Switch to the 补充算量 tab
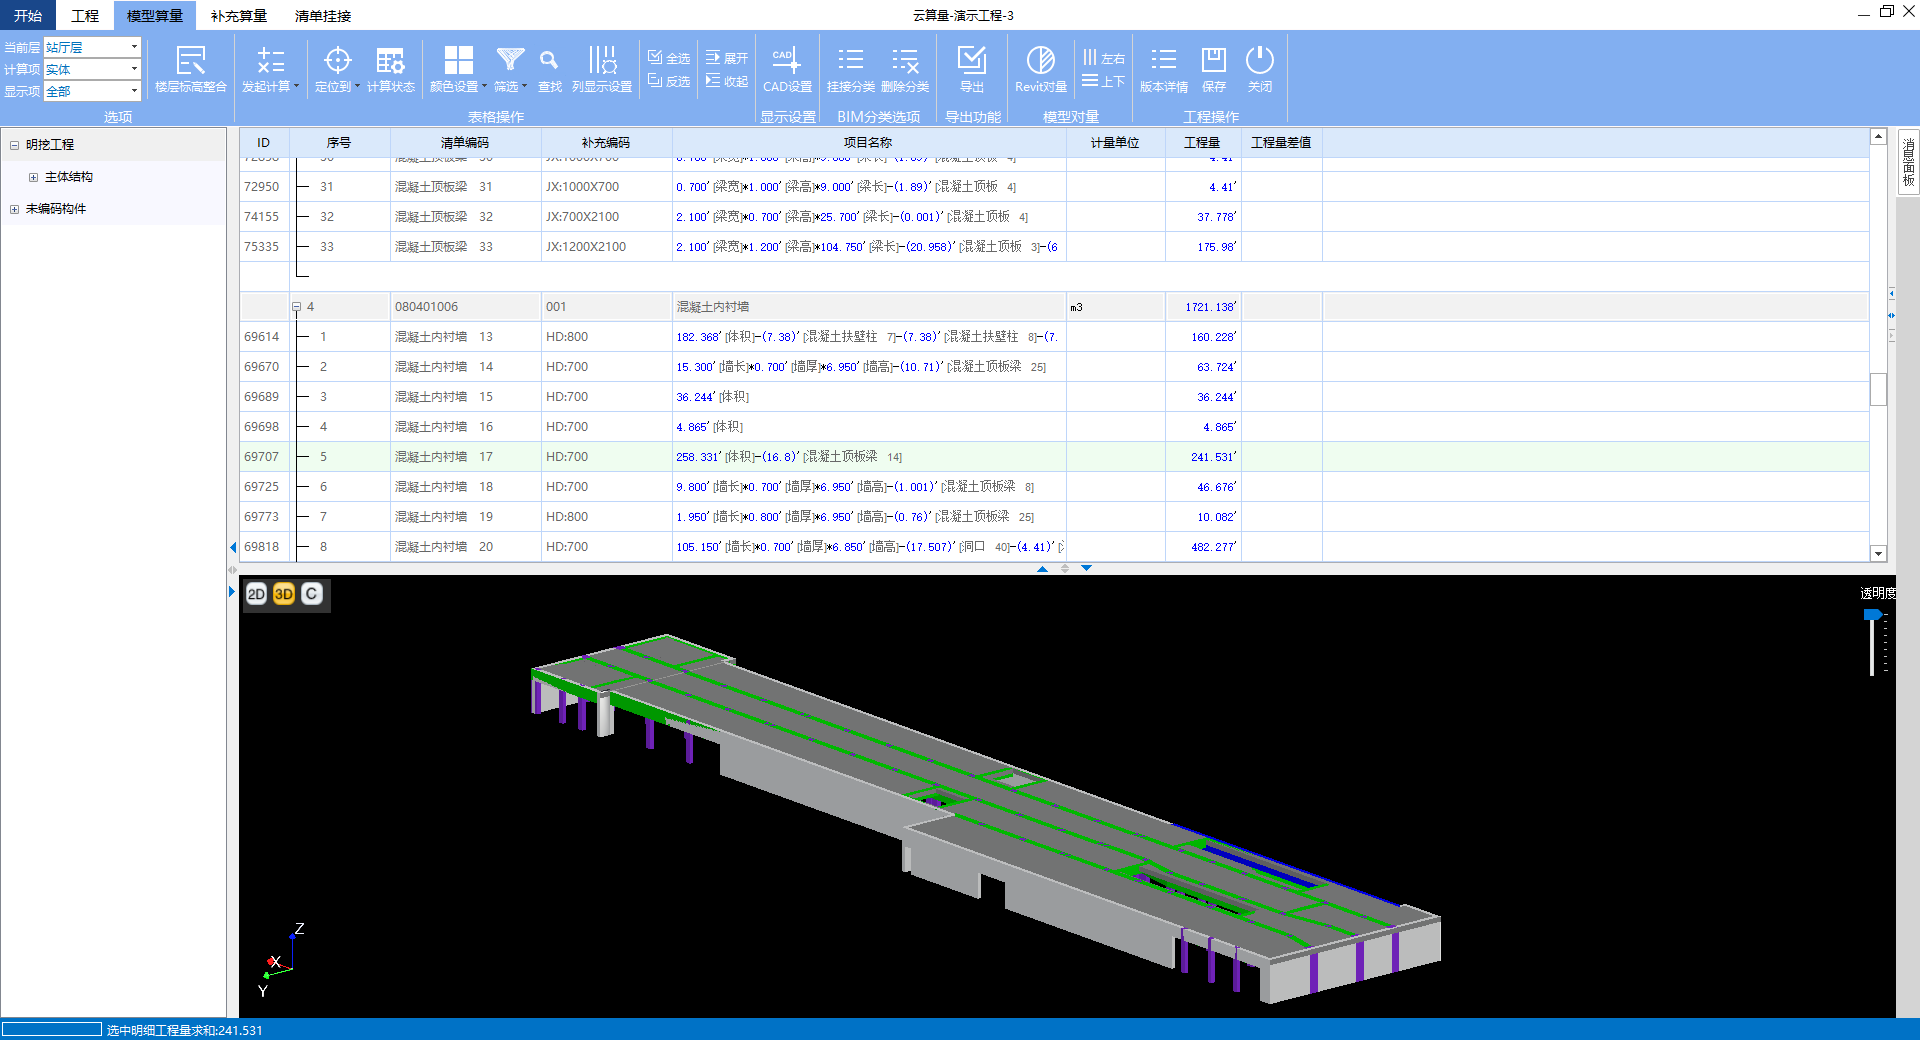The width and height of the screenshot is (1920, 1040). pos(238,16)
